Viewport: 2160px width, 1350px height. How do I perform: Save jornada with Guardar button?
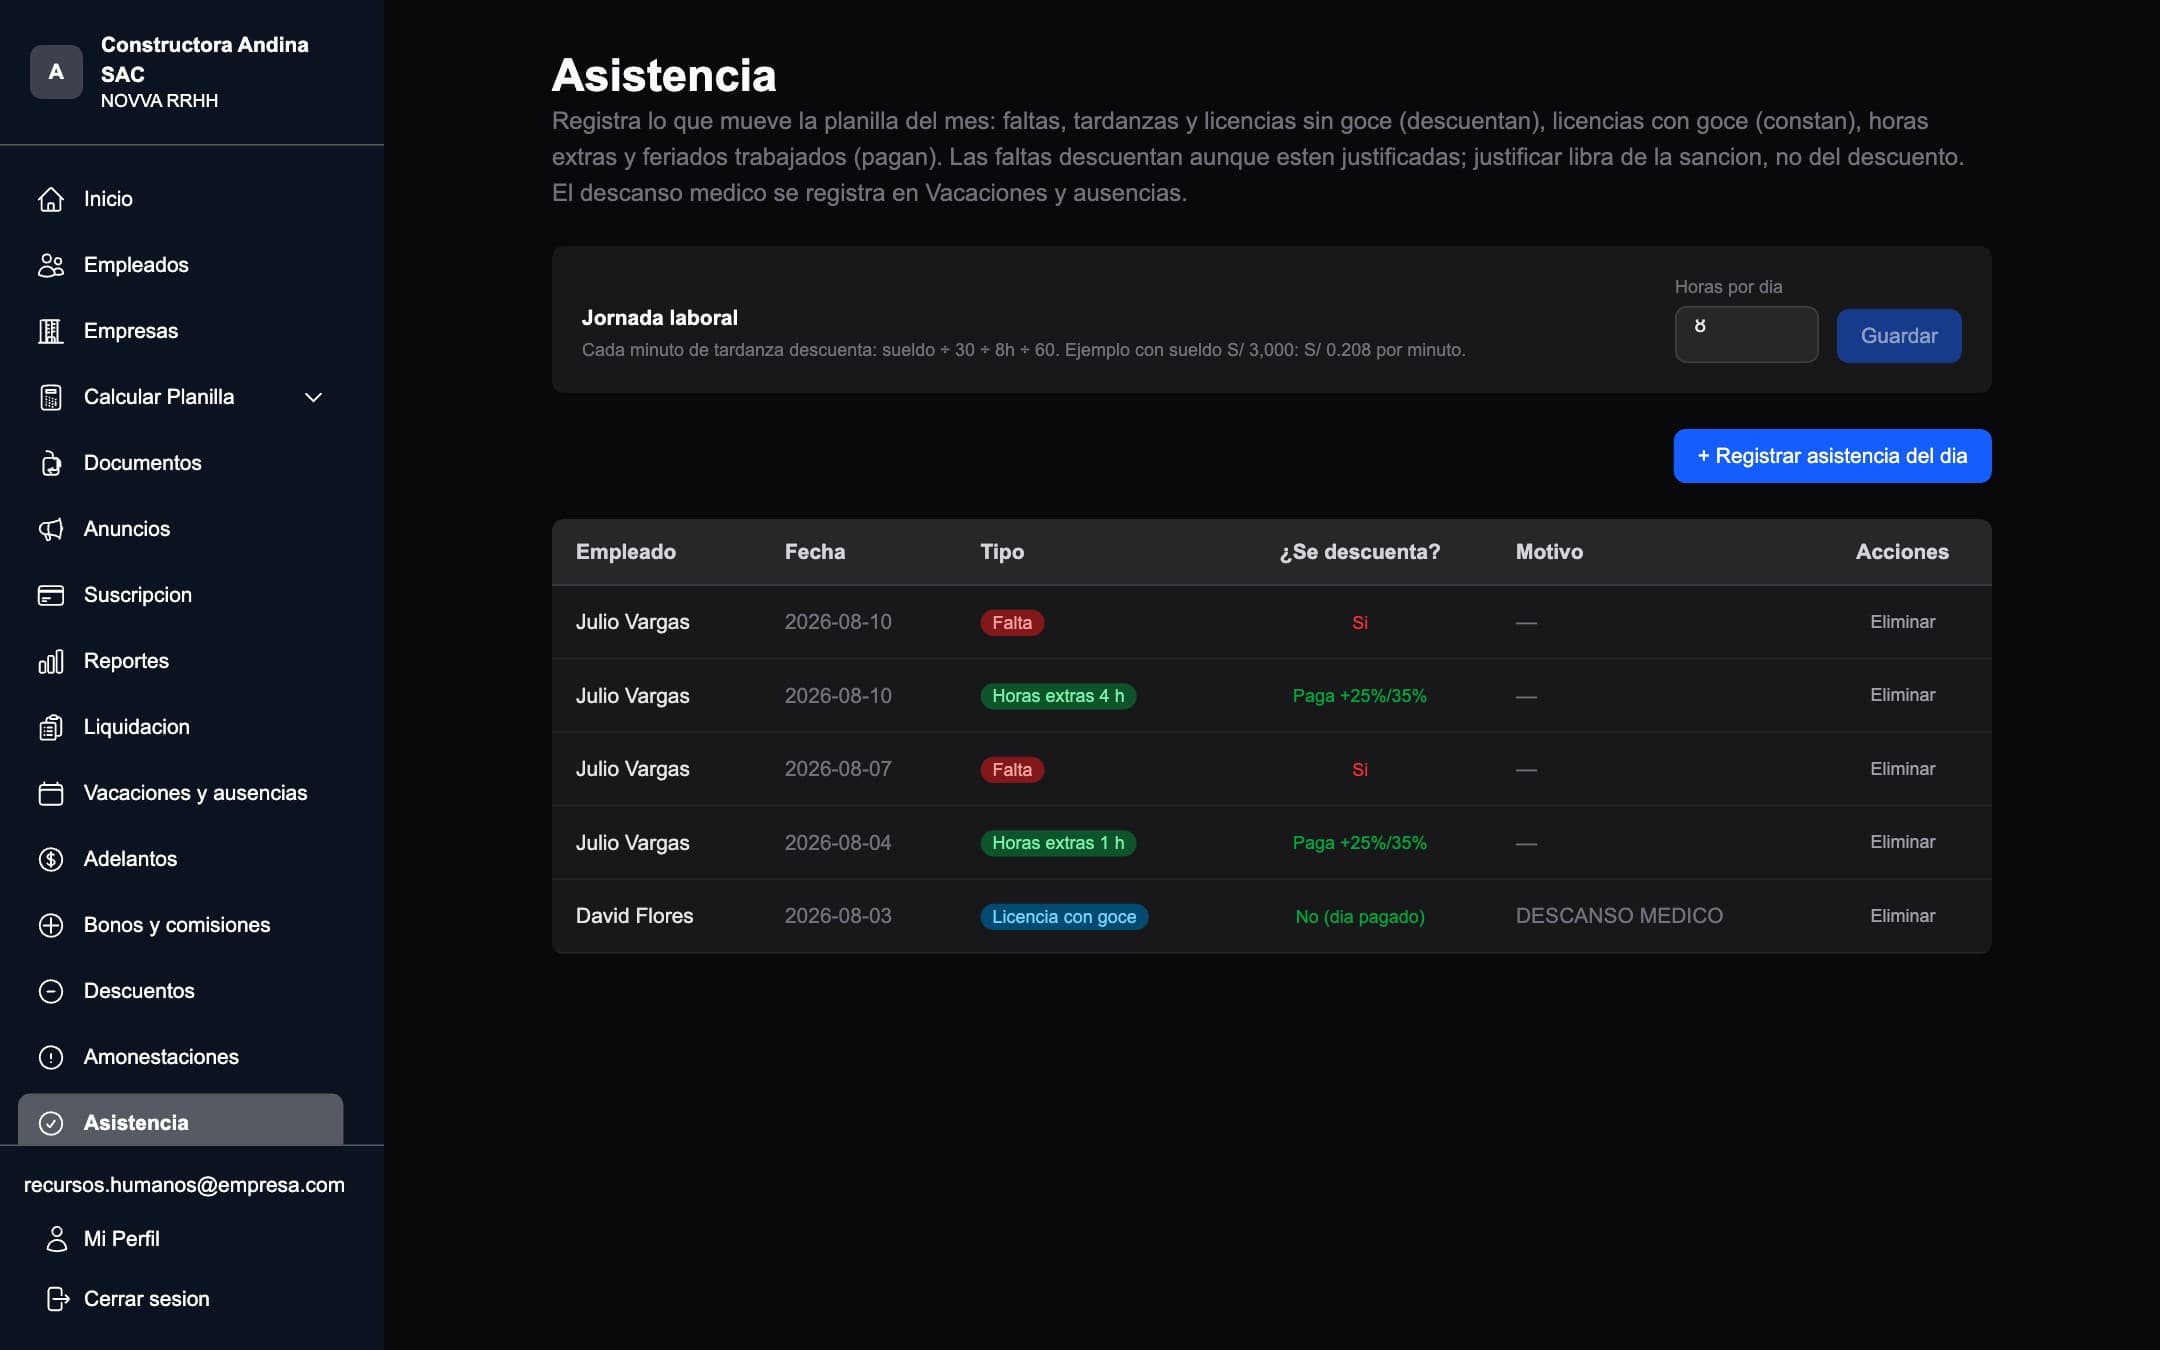tap(1899, 336)
